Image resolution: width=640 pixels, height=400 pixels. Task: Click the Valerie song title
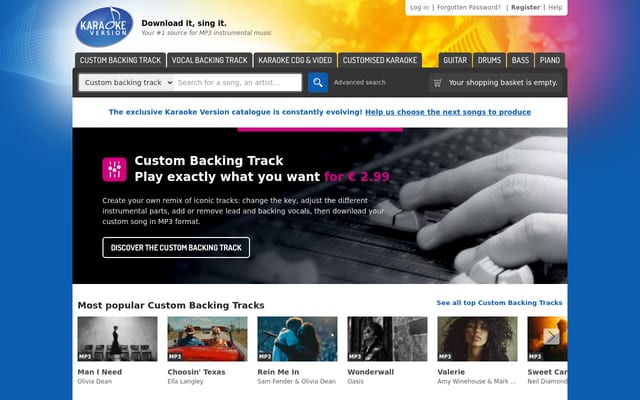(x=451, y=372)
